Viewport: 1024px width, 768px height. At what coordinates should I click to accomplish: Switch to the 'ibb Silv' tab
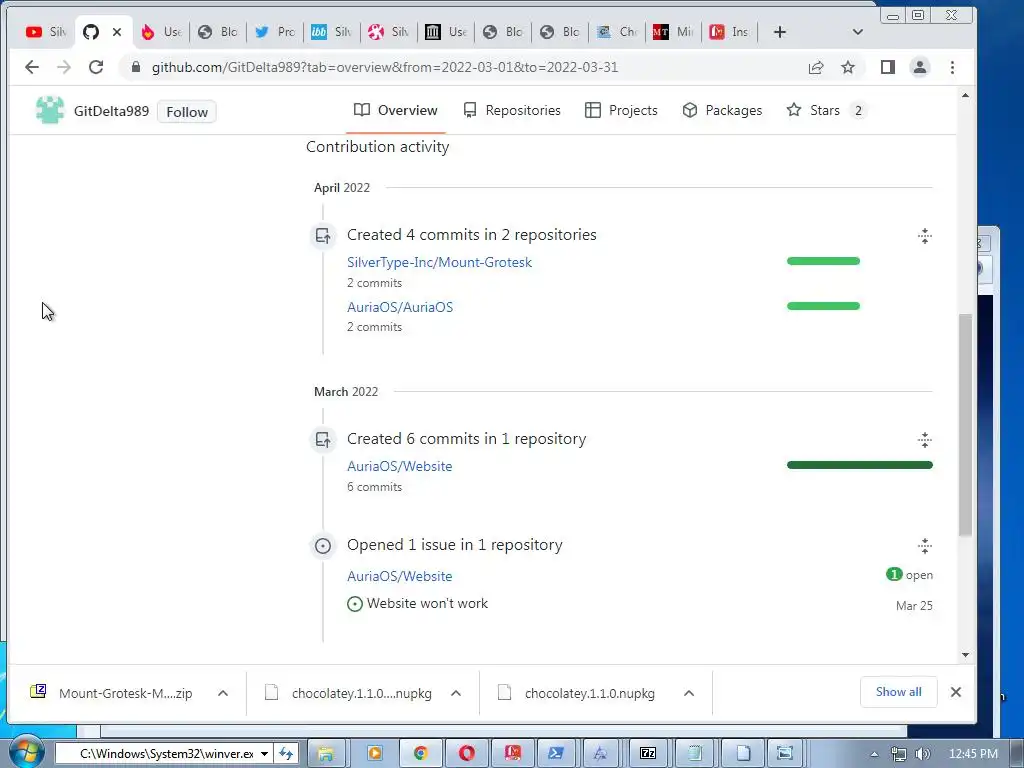pyautogui.click(x=331, y=31)
